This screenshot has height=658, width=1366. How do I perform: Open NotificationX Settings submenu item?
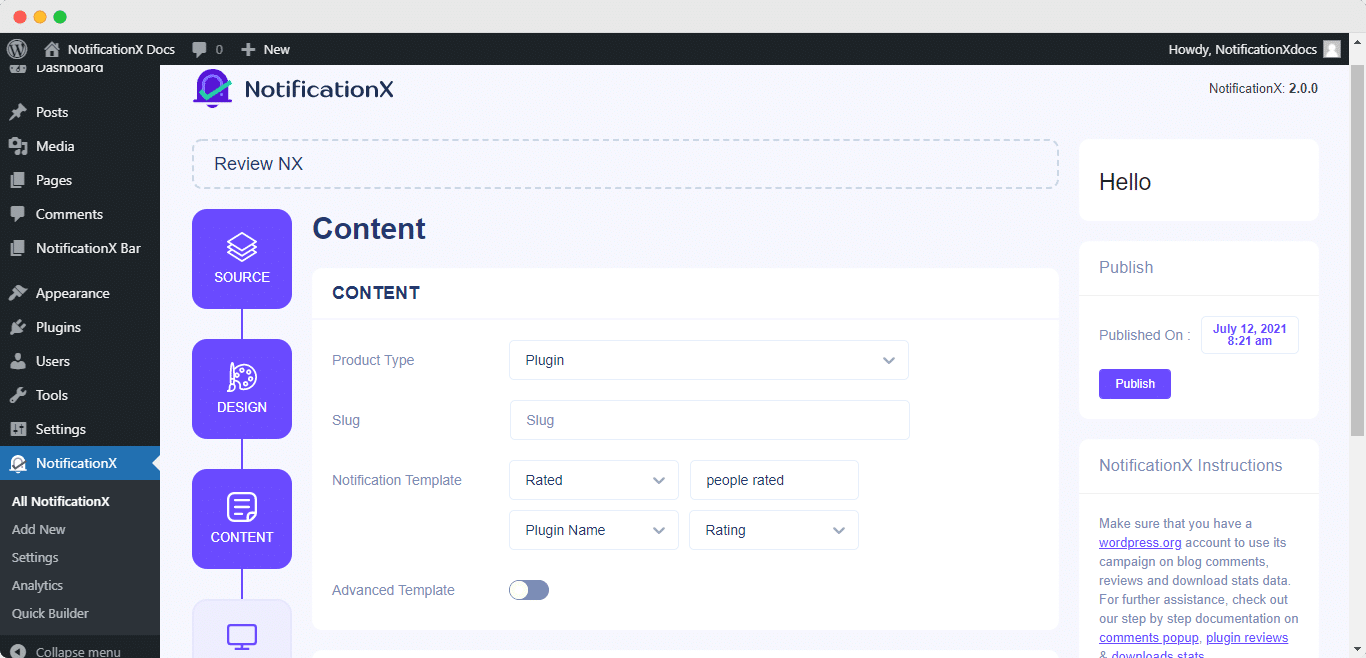(35, 557)
